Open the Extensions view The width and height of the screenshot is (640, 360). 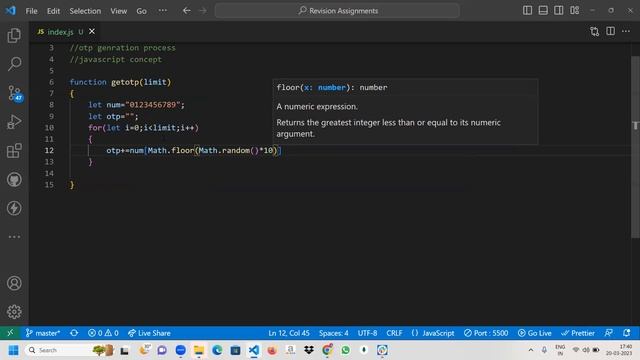pos(14,151)
